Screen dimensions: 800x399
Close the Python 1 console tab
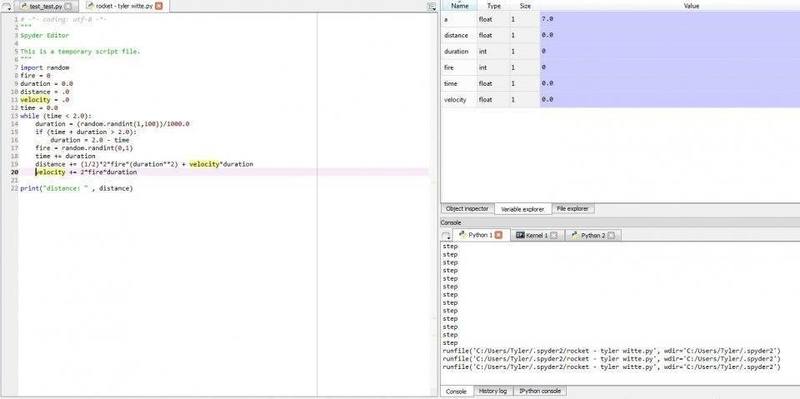coord(498,235)
